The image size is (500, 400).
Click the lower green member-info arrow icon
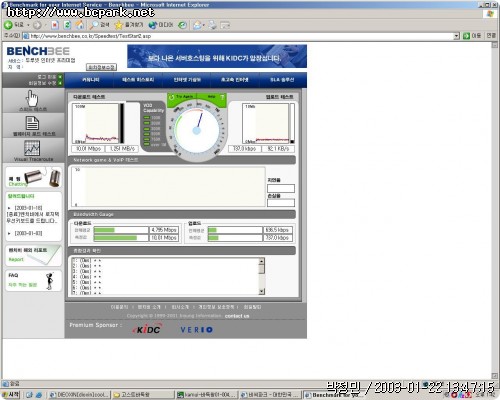tap(60, 83)
